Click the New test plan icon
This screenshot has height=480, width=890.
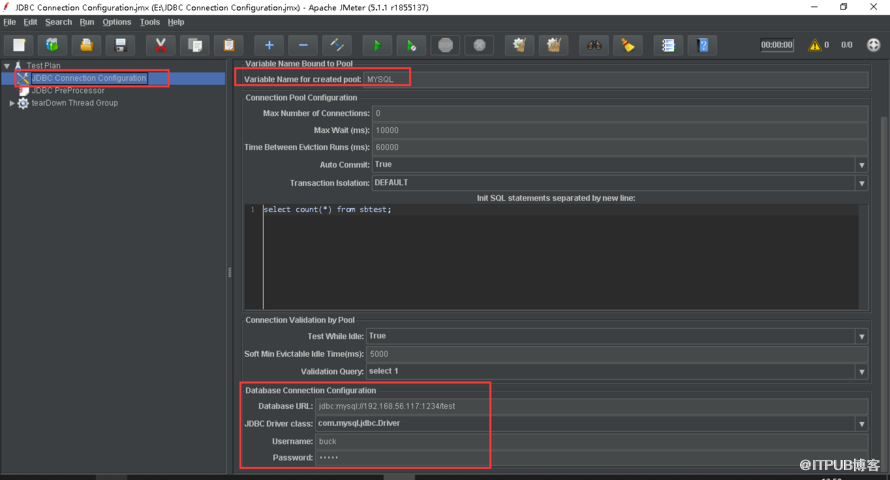[x=19, y=45]
